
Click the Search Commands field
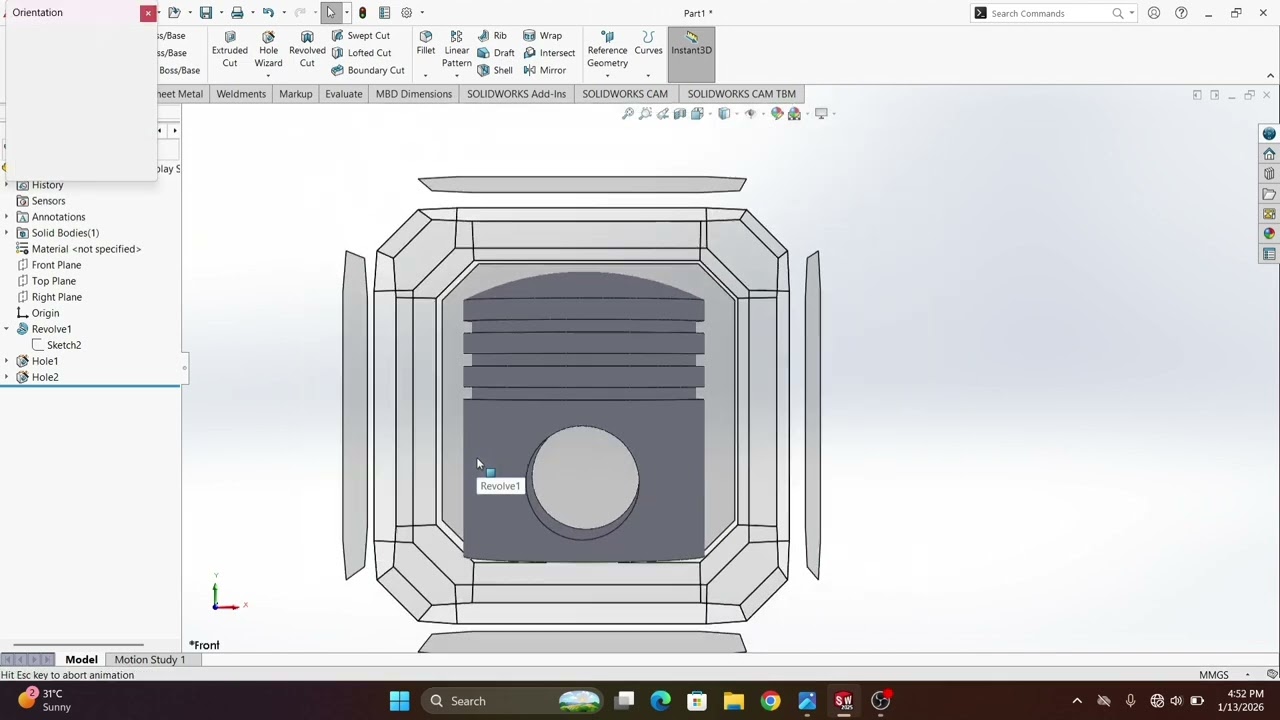pos(1050,13)
